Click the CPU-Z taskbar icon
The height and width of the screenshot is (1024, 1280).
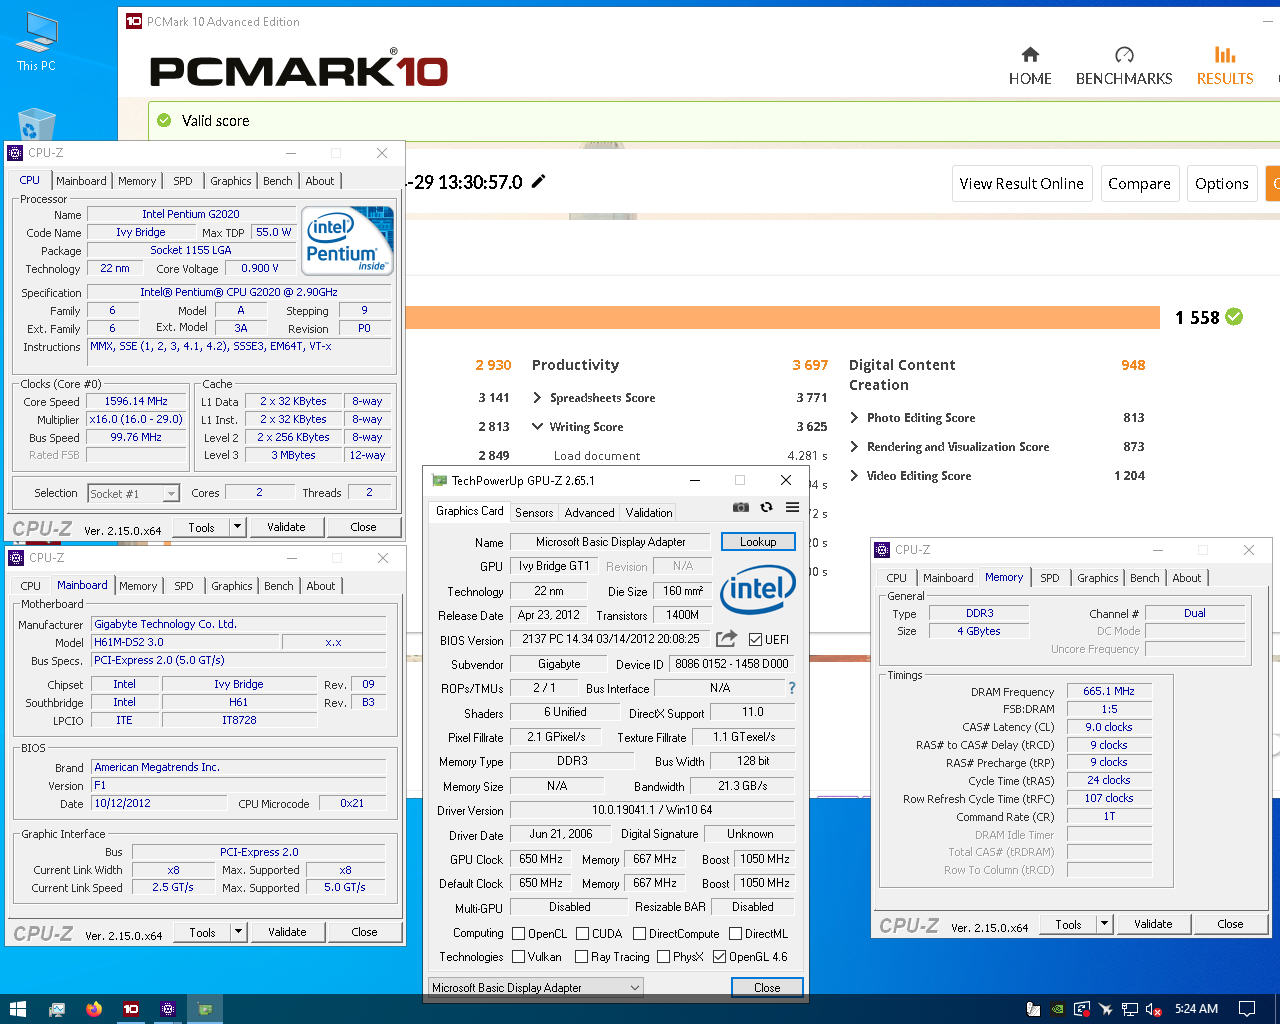point(167,1009)
